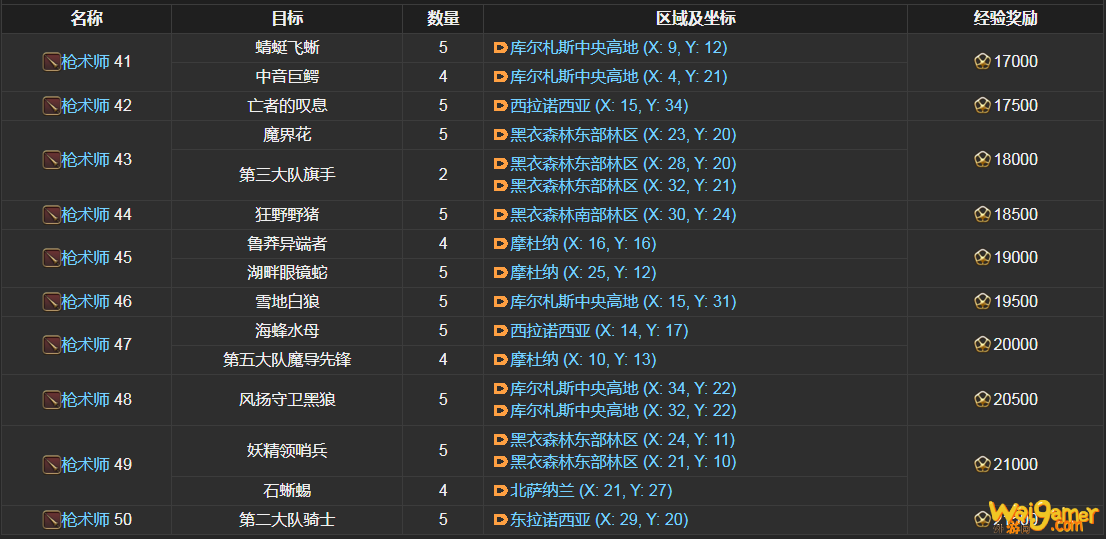Click the lance icon beside 枪术师 48

51,400
